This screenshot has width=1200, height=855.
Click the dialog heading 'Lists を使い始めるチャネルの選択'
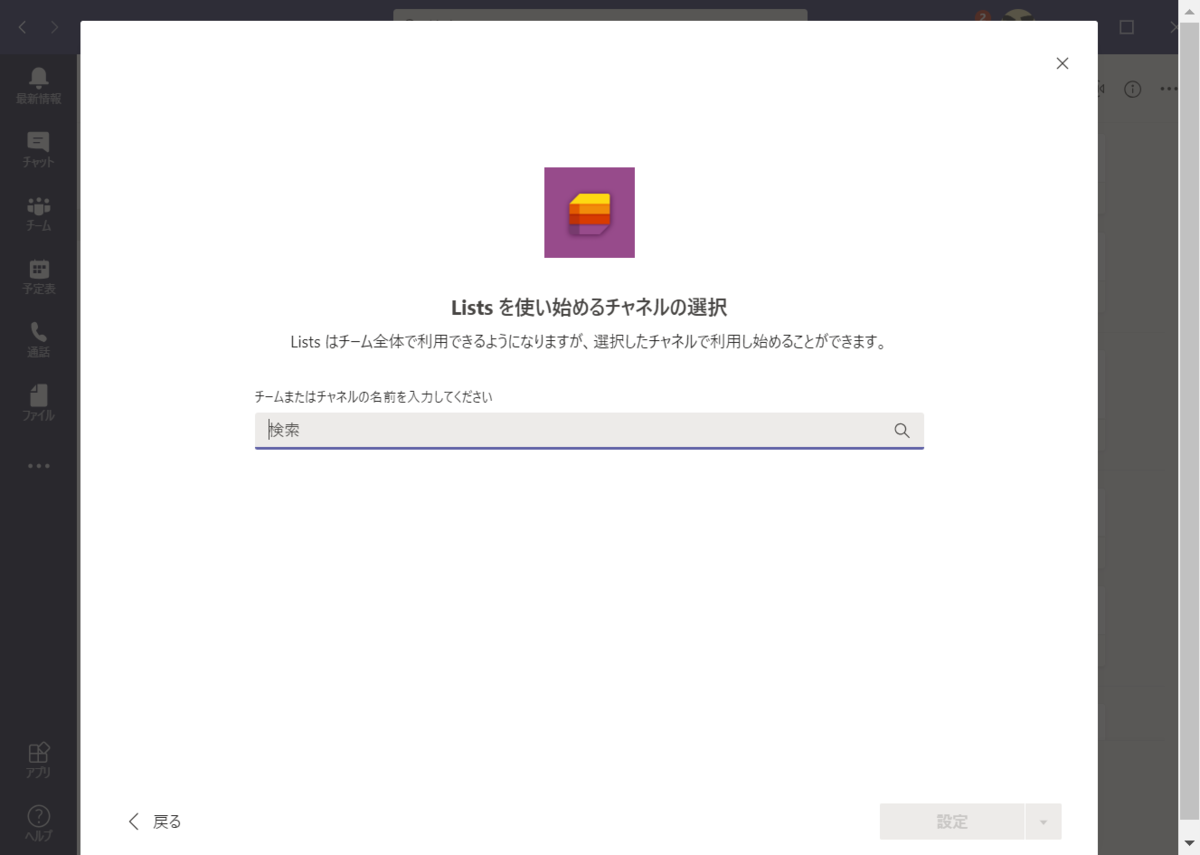coord(589,307)
